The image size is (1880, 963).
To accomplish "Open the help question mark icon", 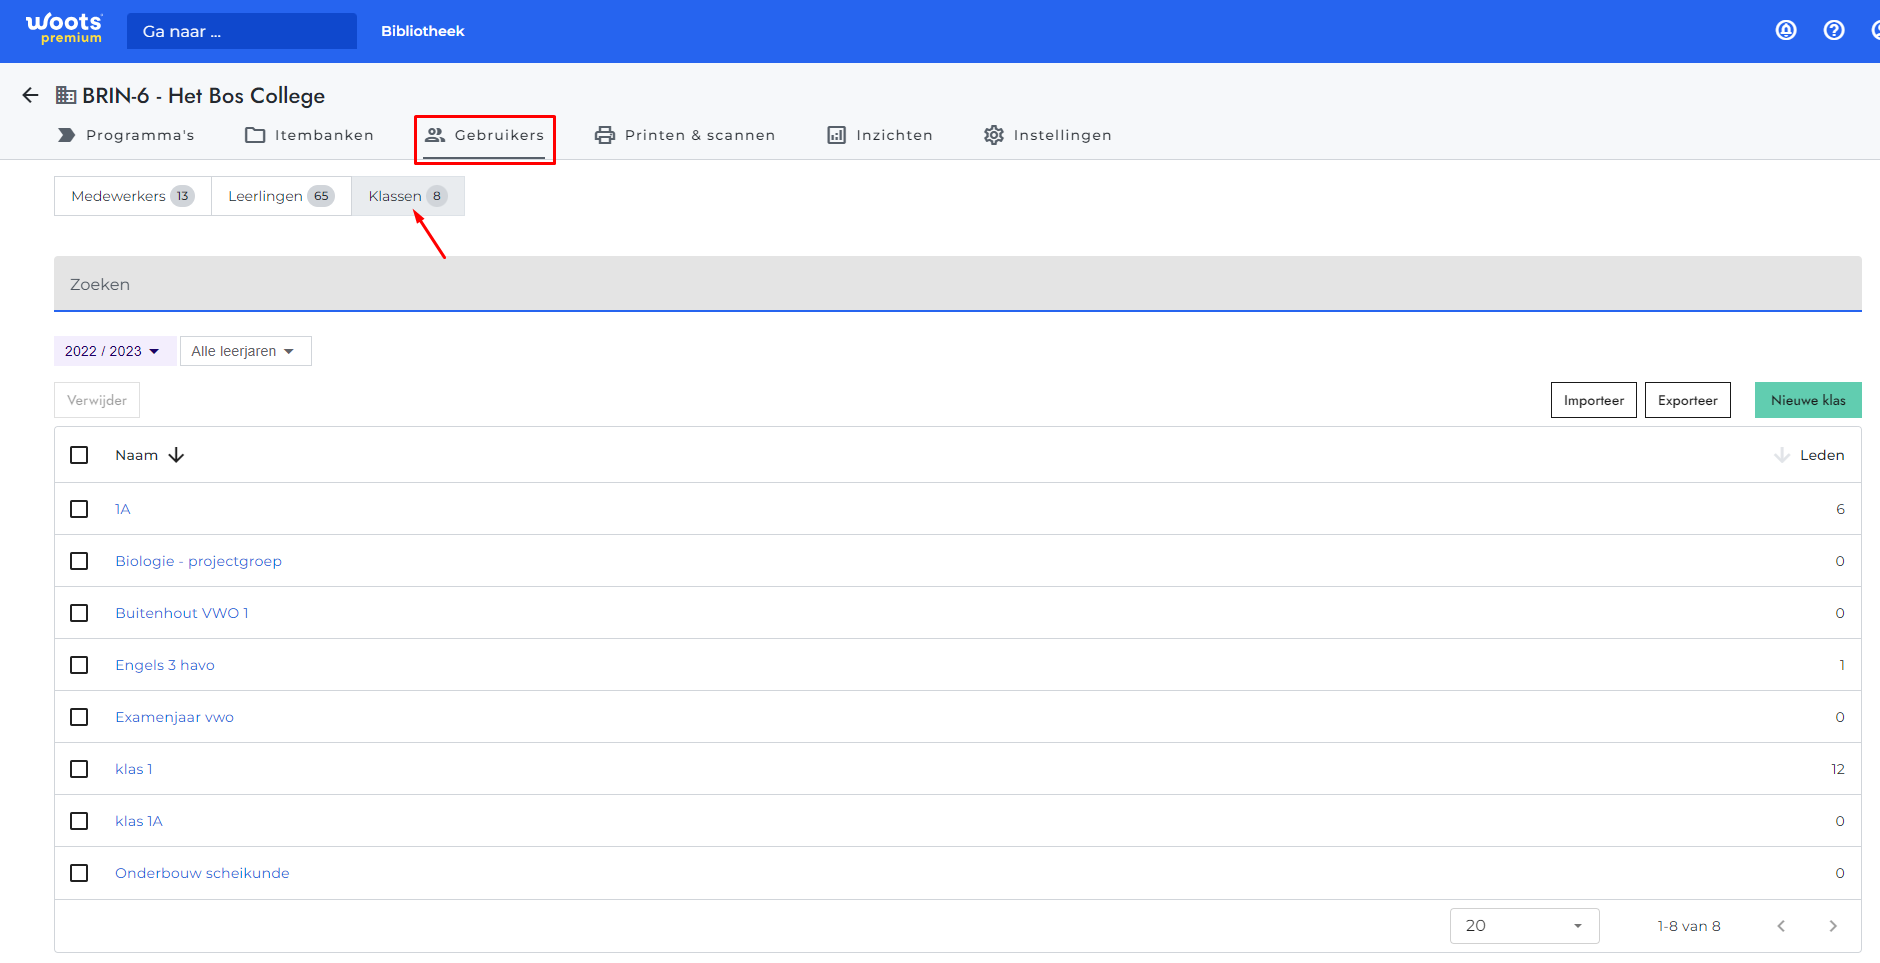I will [1833, 30].
